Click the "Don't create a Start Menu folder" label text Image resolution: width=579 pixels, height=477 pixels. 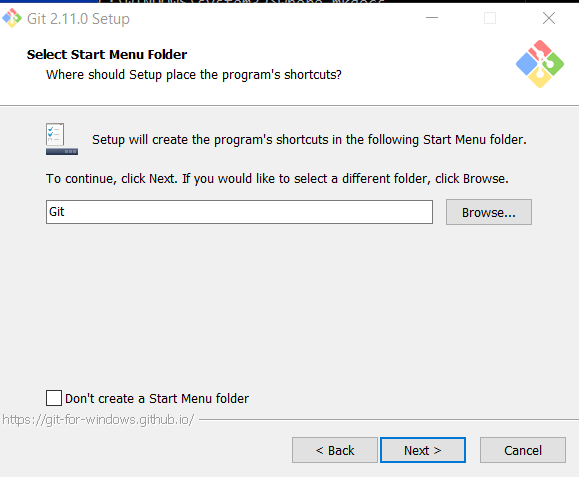tap(157, 399)
